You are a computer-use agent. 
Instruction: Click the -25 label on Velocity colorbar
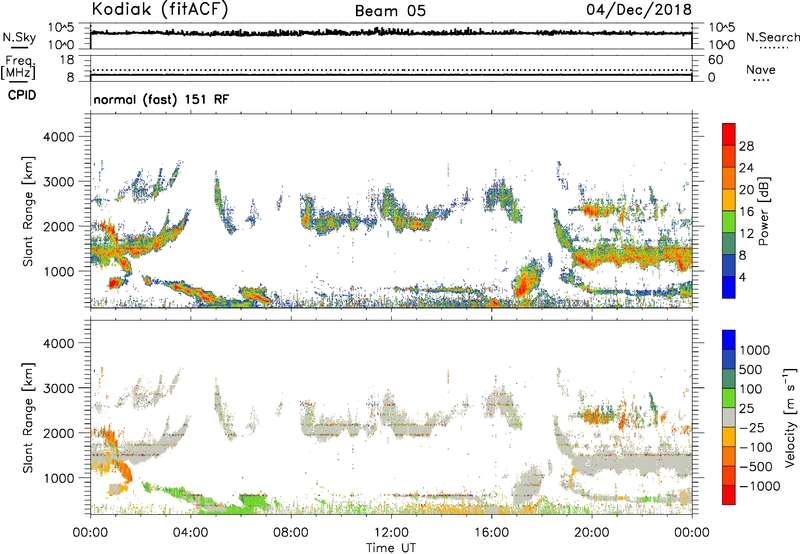tap(752, 427)
